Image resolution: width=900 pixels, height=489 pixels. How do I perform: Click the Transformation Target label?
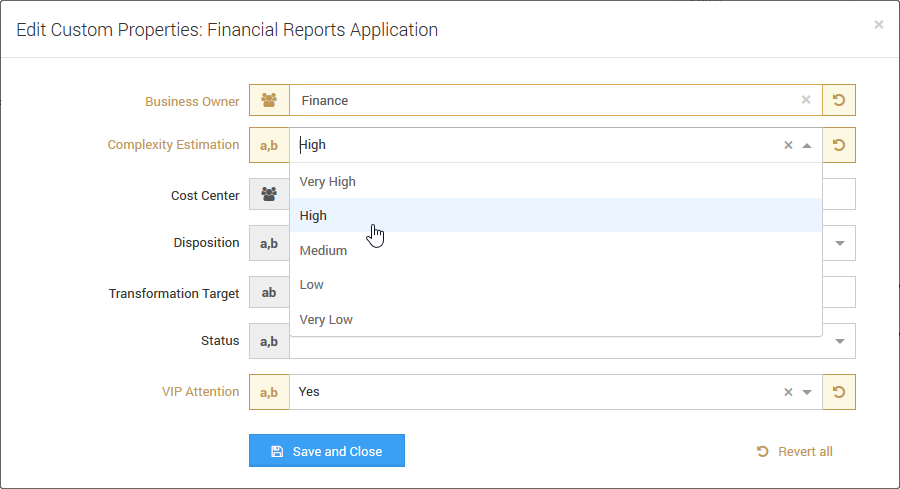(x=174, y=294)
